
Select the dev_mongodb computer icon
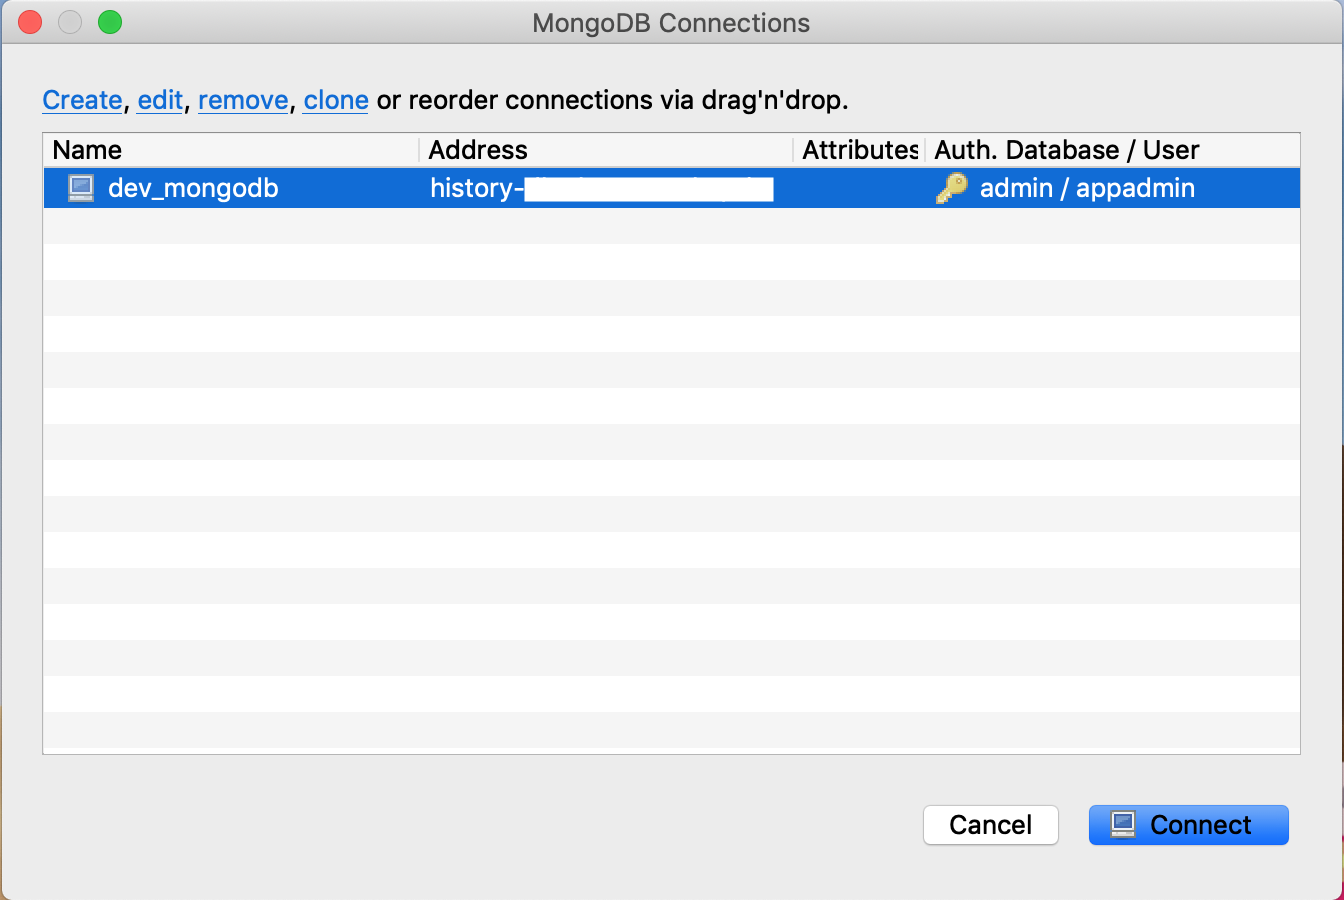pyautogui.click(x=81, y=188)
